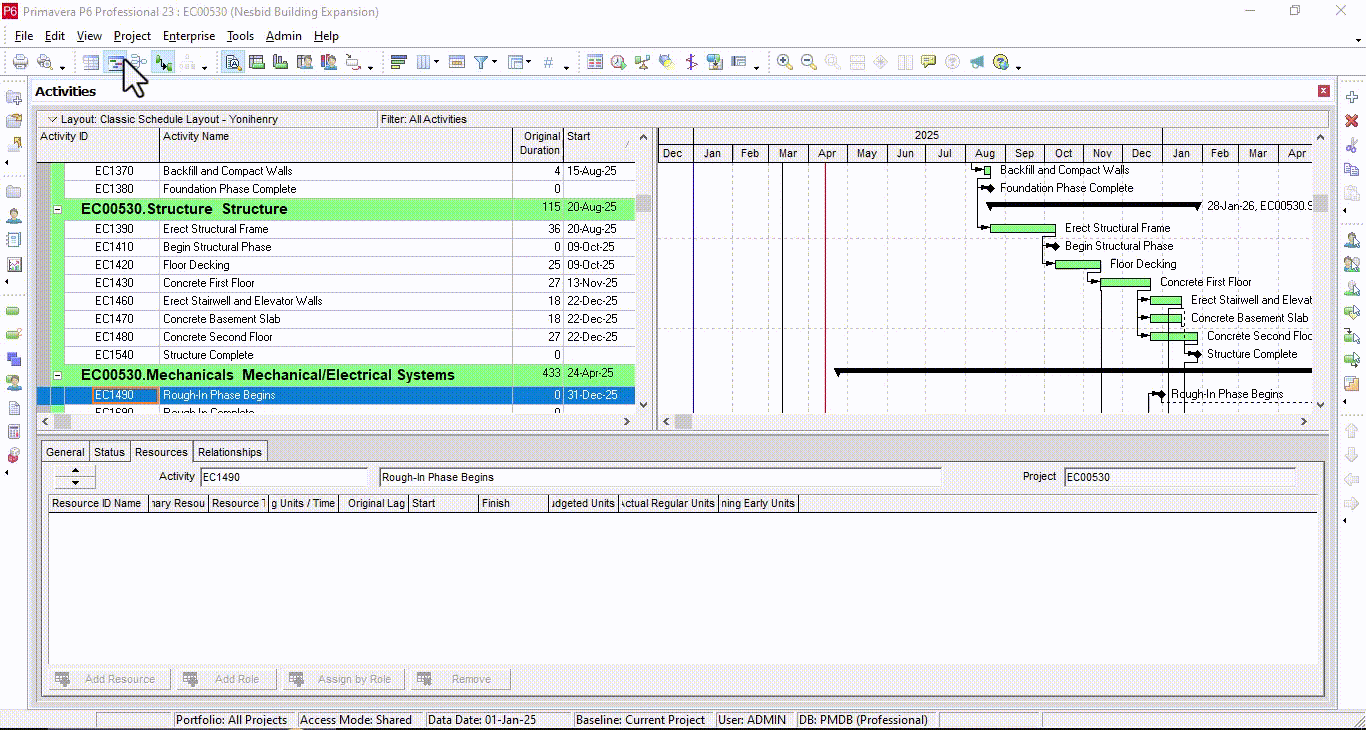The height and width of the screenshot is (730, 1366).
Task: Click the Activity Table view icon
Action: [91, 62]
